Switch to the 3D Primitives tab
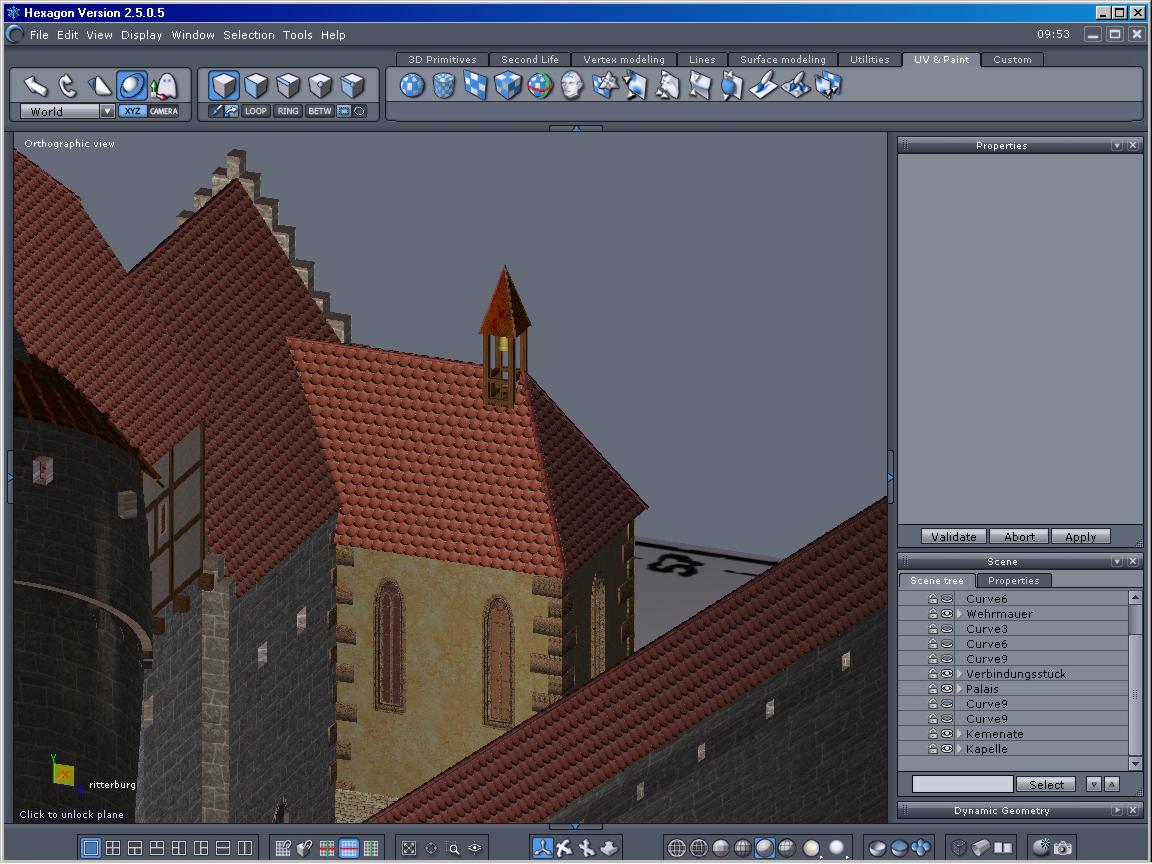Viewport: 1152px width, 864px height. (442, 60)
